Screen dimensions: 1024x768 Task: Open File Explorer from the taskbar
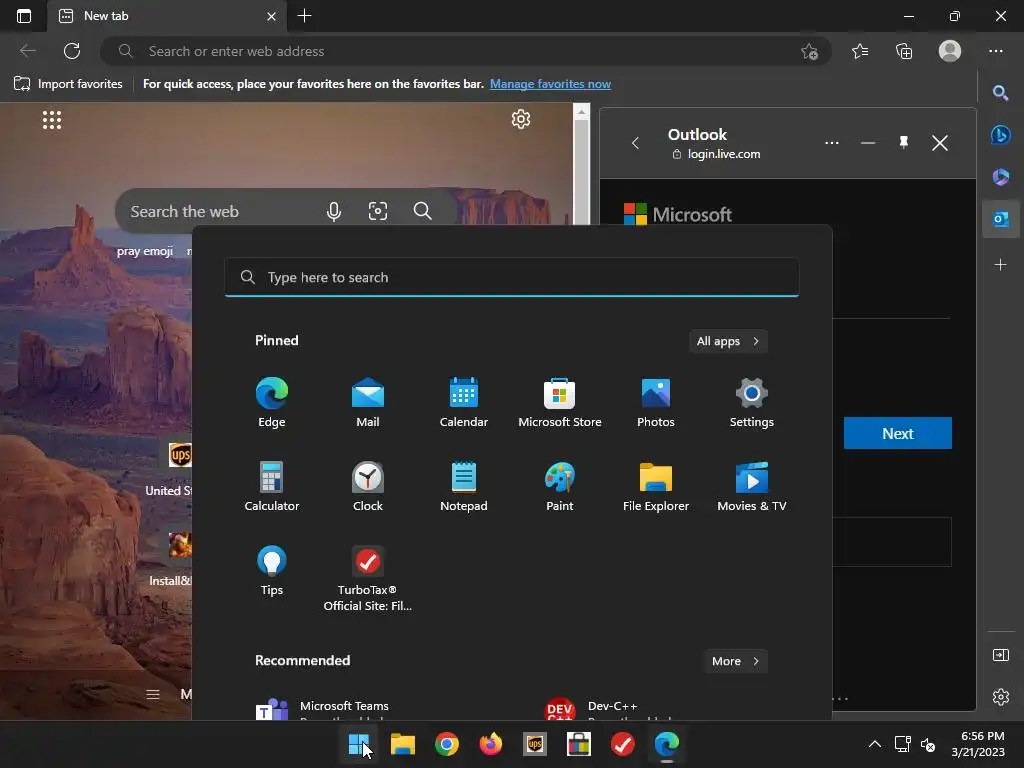pyautogui.click(x=403, y=744)
